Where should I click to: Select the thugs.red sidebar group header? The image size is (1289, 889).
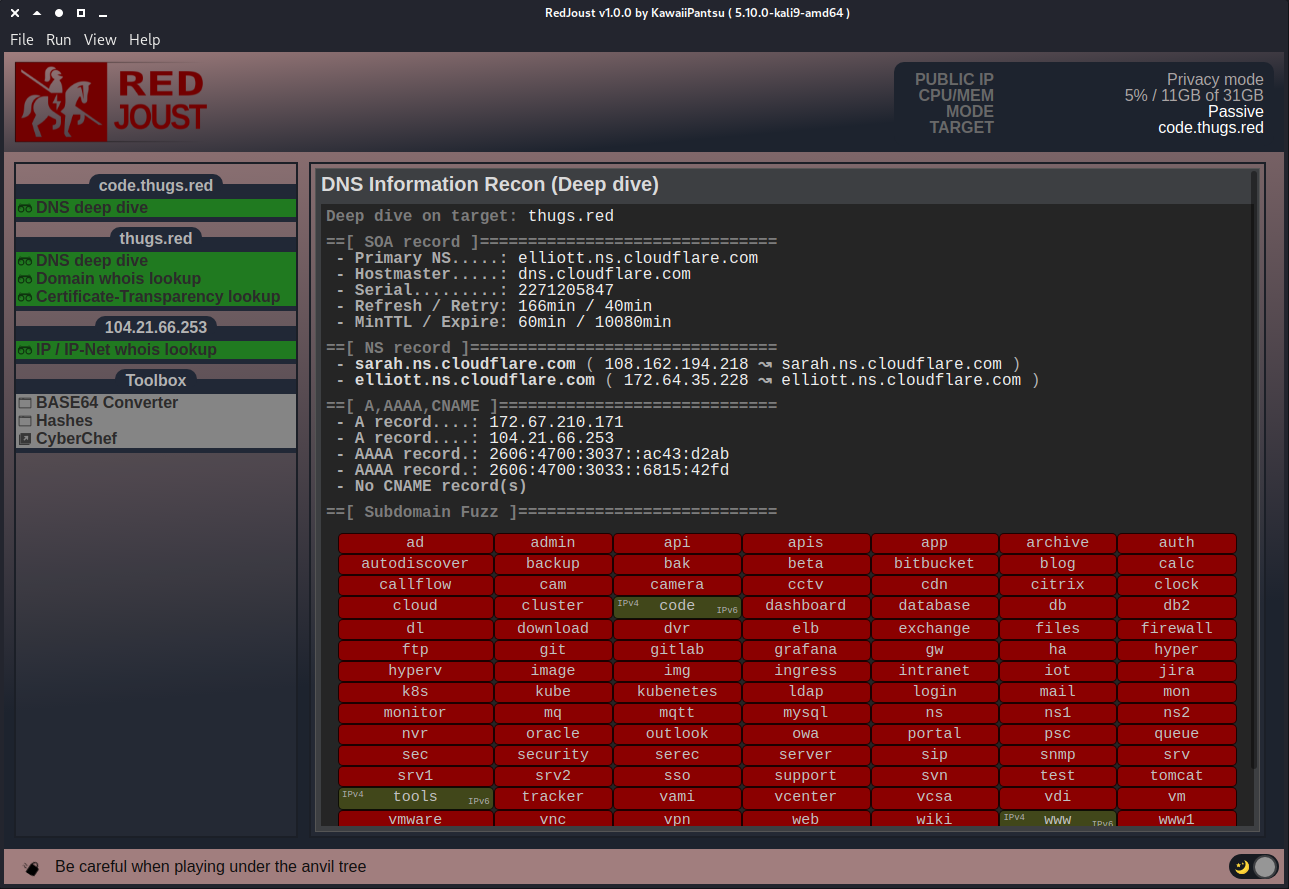coord(156,238)
